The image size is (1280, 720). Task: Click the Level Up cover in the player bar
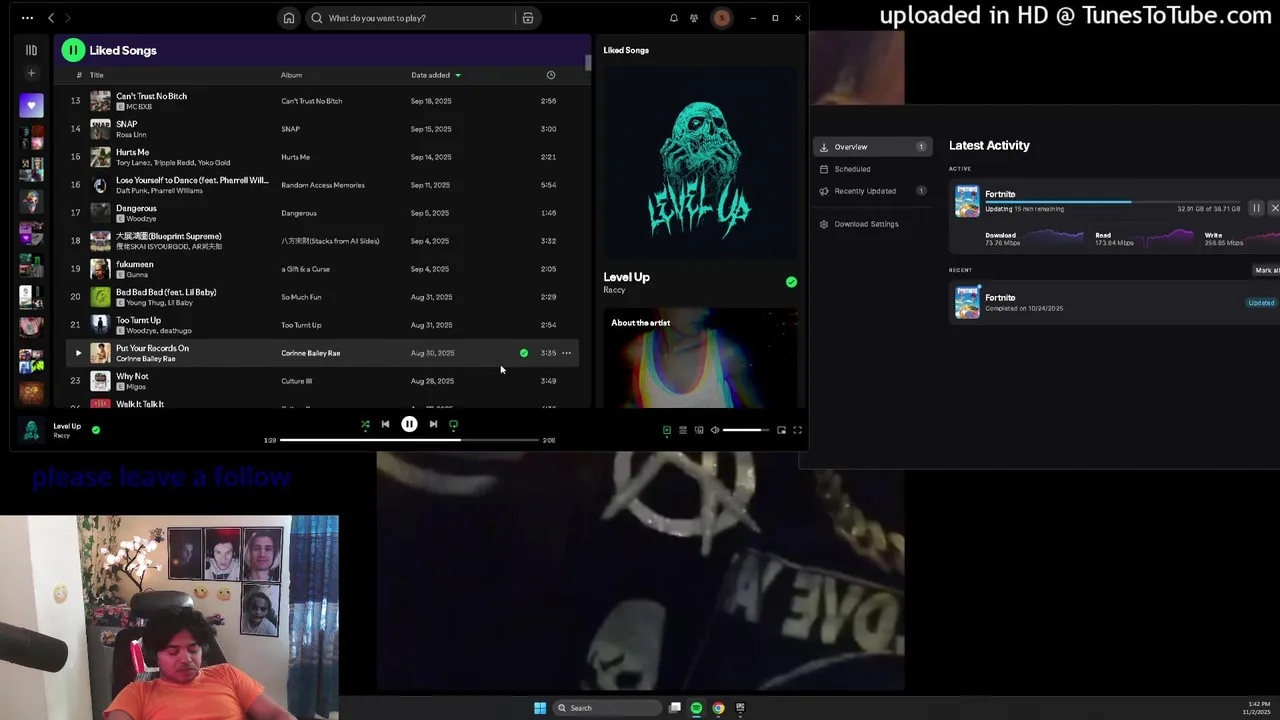[x=31, y=430]
